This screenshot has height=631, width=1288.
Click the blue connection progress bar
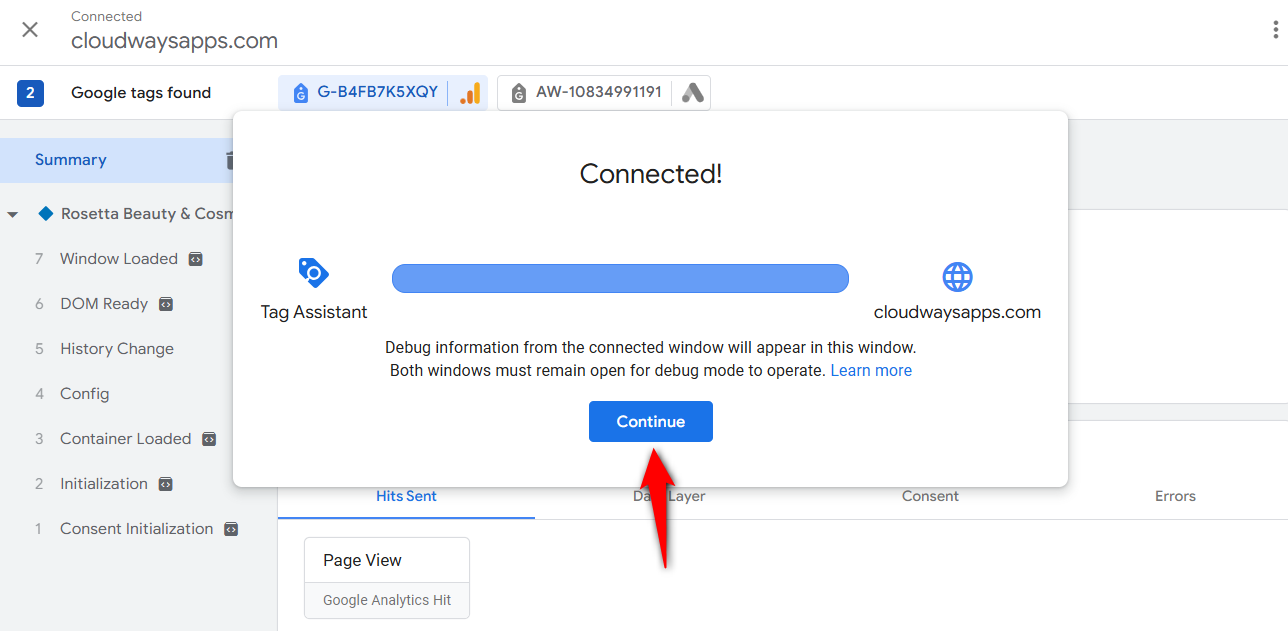tap(620, 278)
